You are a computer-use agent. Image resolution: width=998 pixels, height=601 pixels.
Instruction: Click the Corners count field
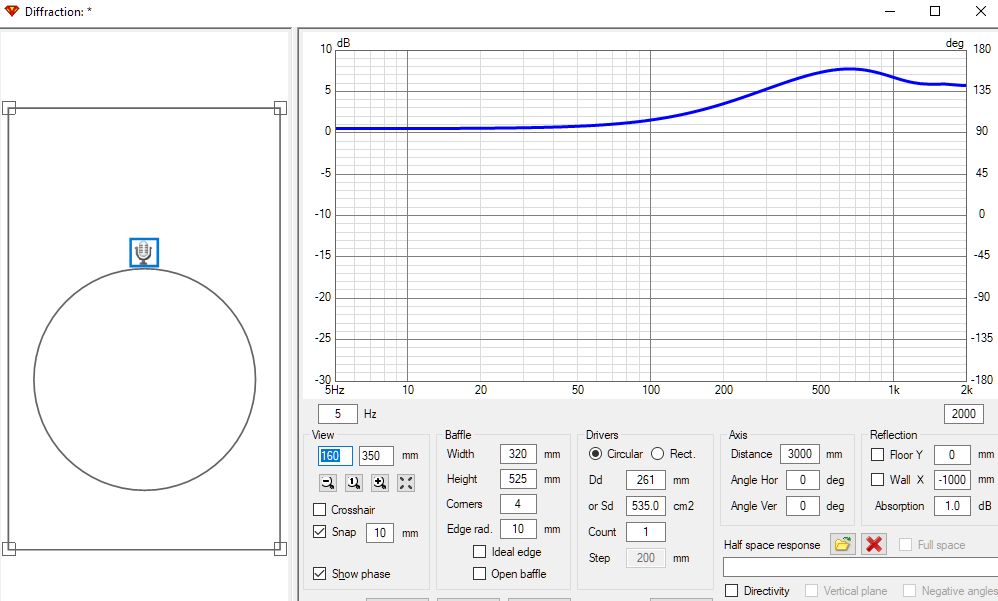coord(518,504)
